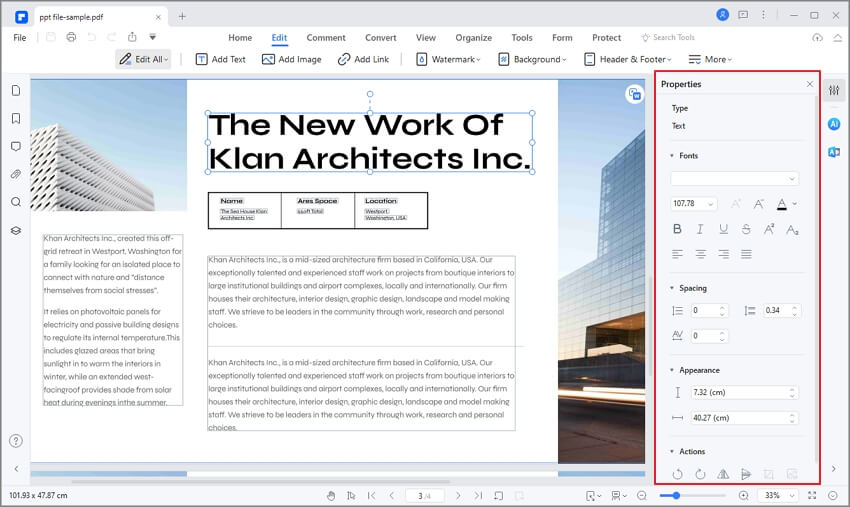Zoom in with plus magnifier icon
This screenshot has height=507, width=850.
coord(744,496)
